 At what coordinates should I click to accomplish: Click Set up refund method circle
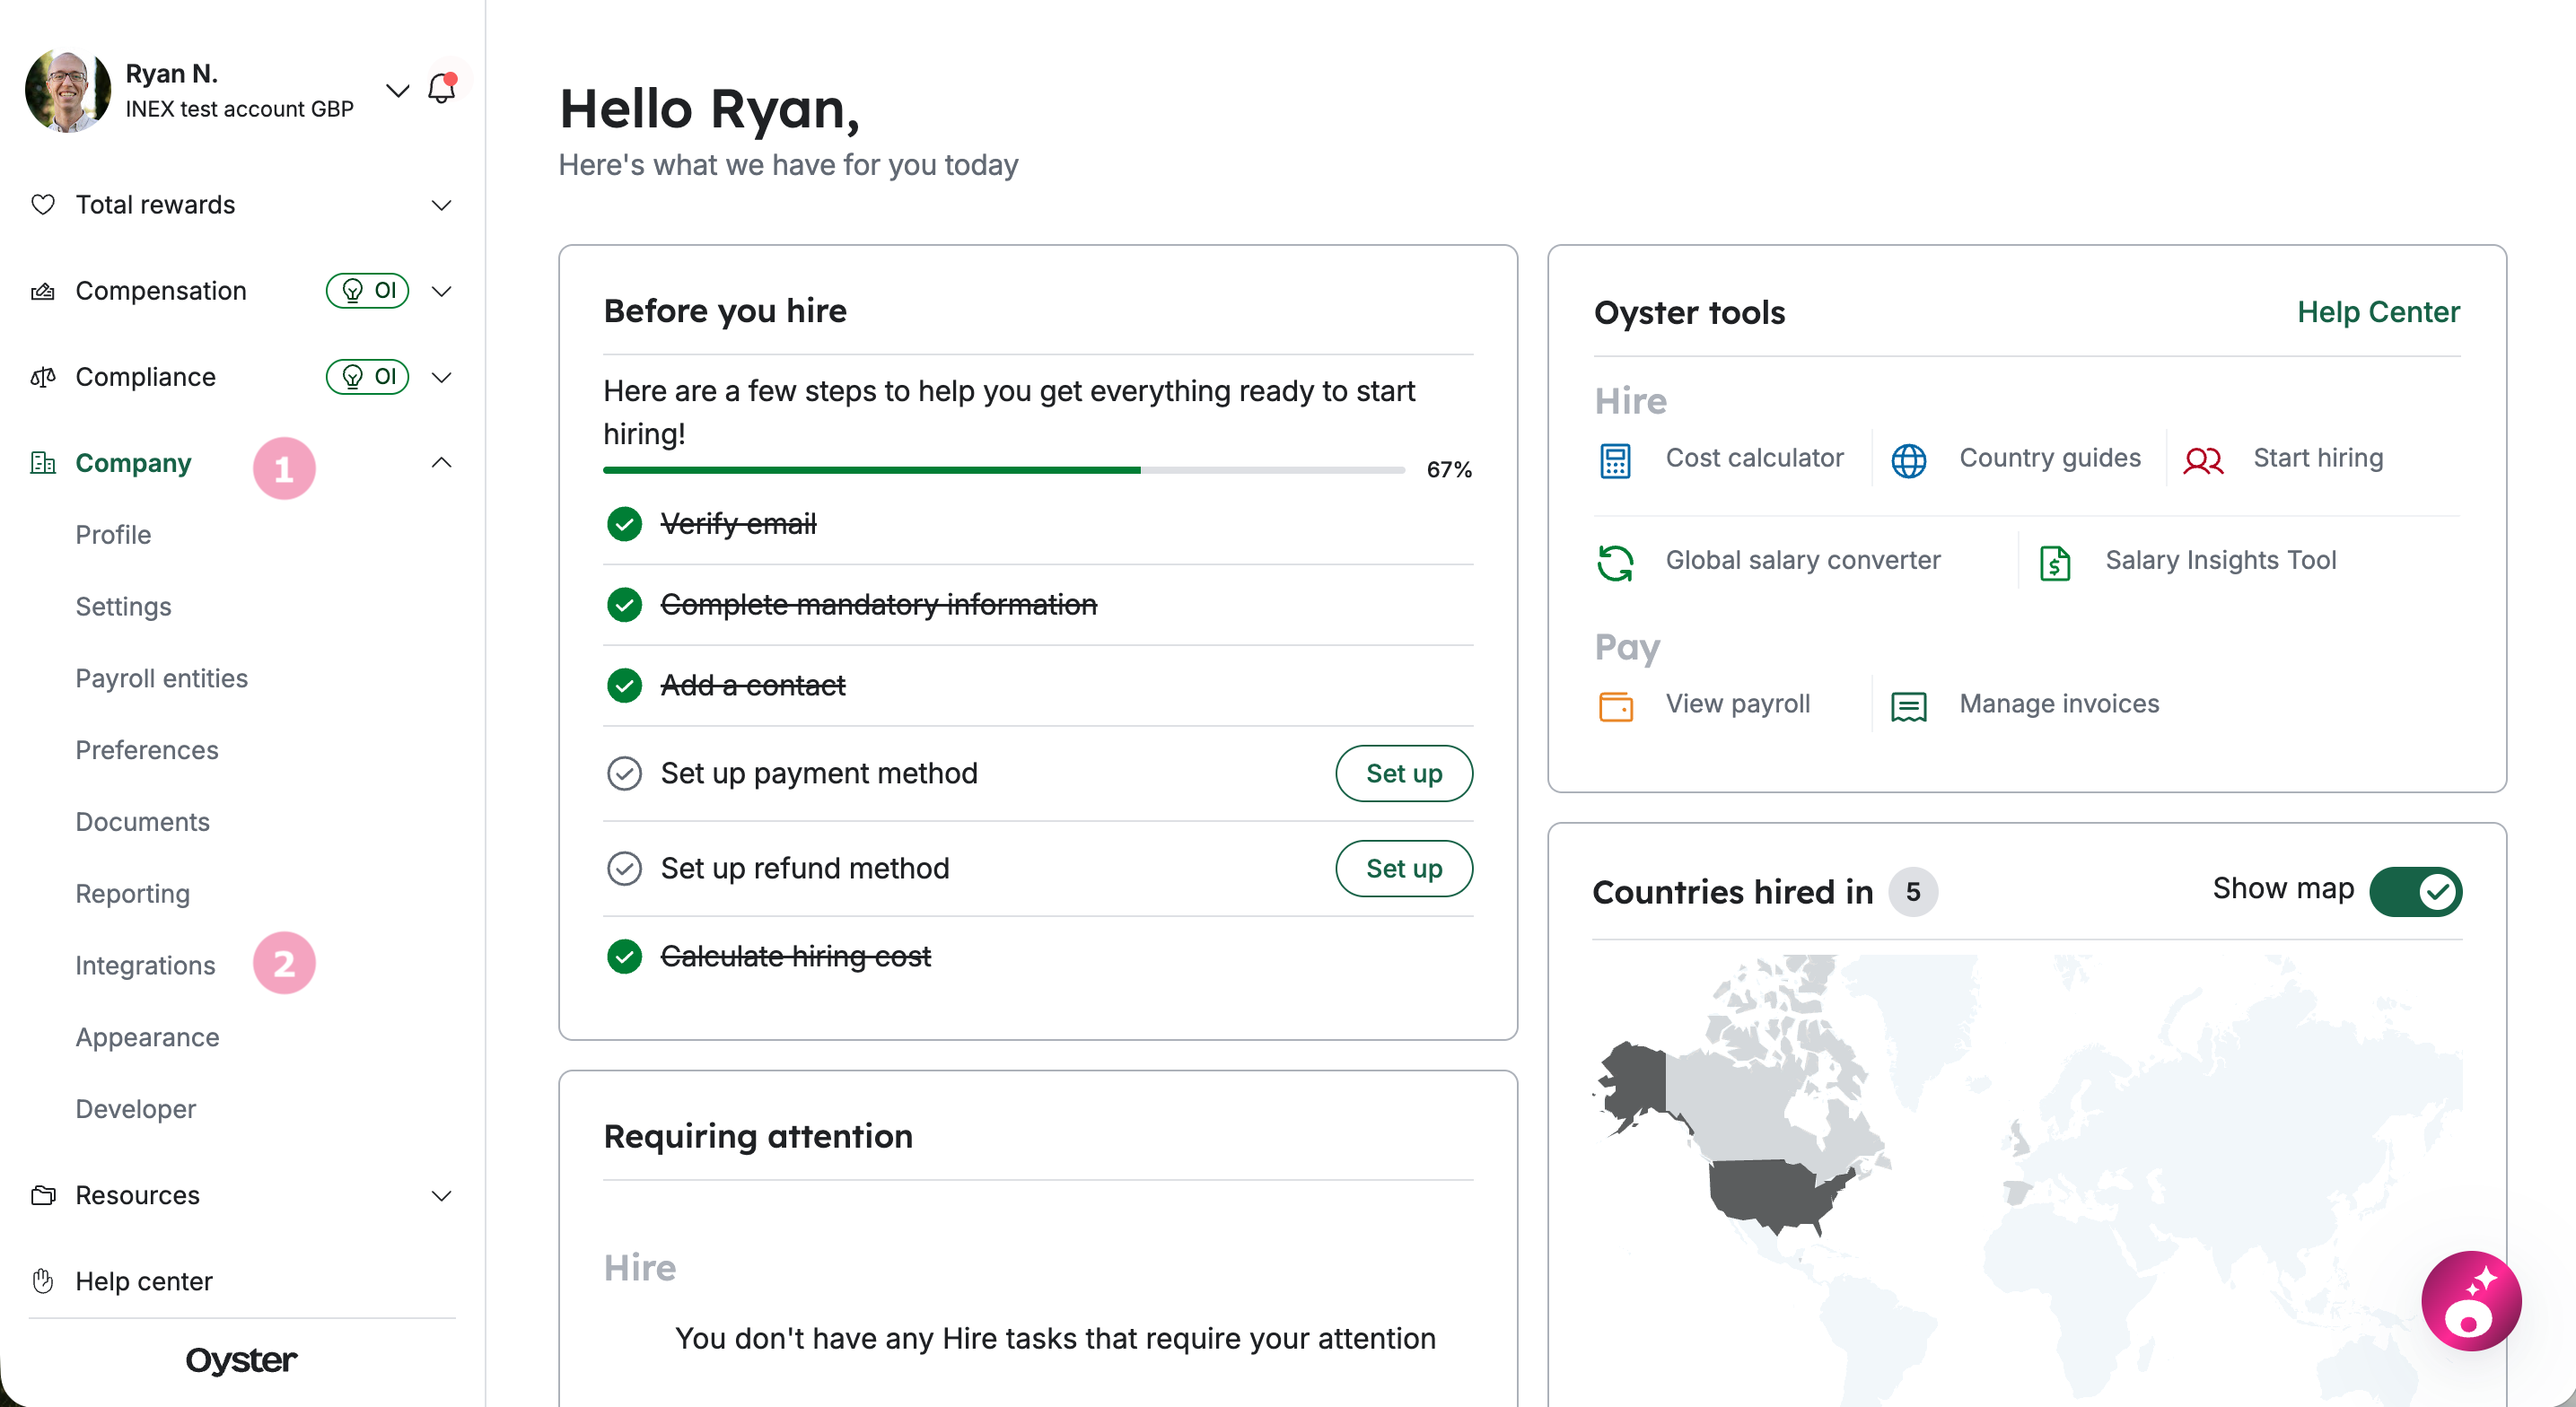point(624,868)
